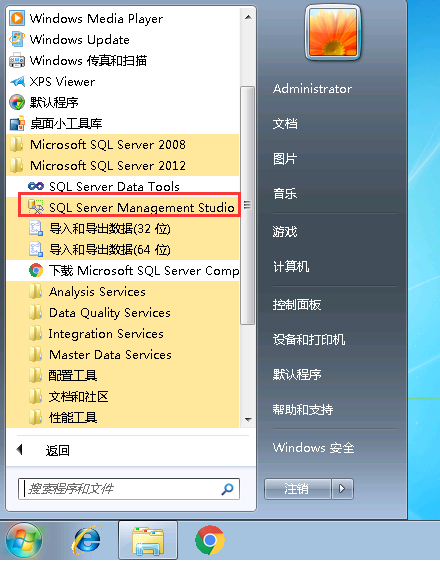
Task: Open shutdown options arrow next to 注销
Action: [x=343, y=489]
